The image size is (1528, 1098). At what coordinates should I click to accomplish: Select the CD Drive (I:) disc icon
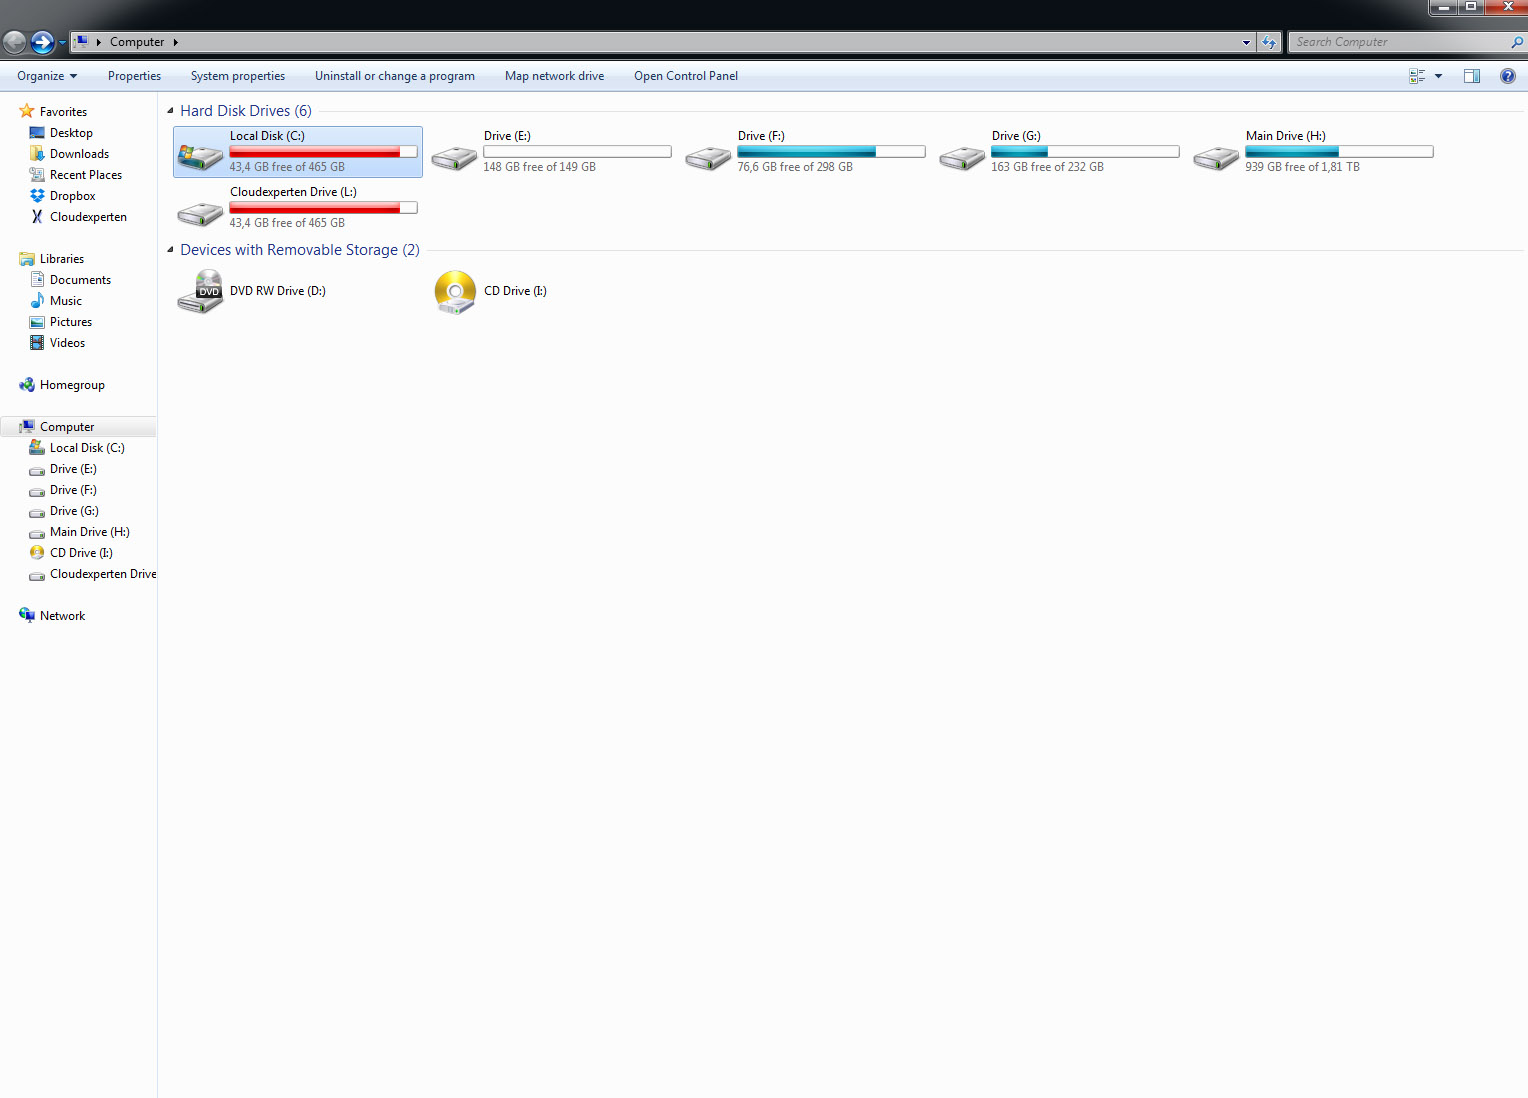click(x=455, y=292)
